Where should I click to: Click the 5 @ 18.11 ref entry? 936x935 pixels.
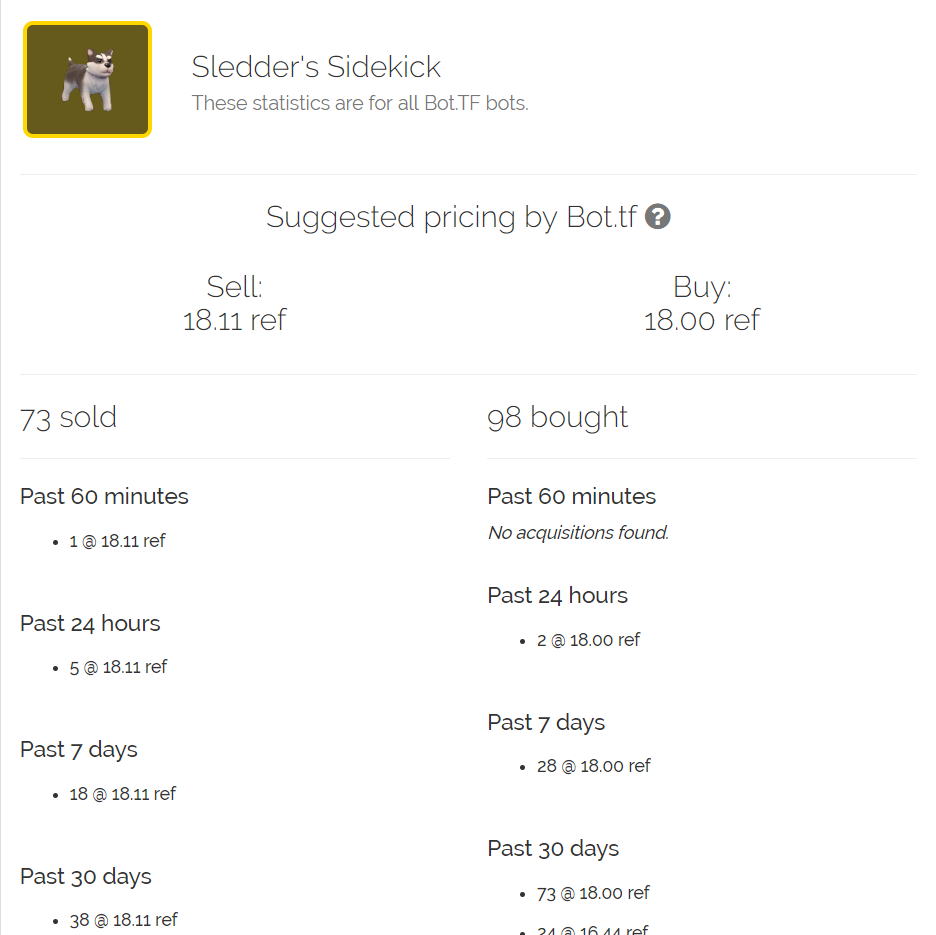(118, 667)
